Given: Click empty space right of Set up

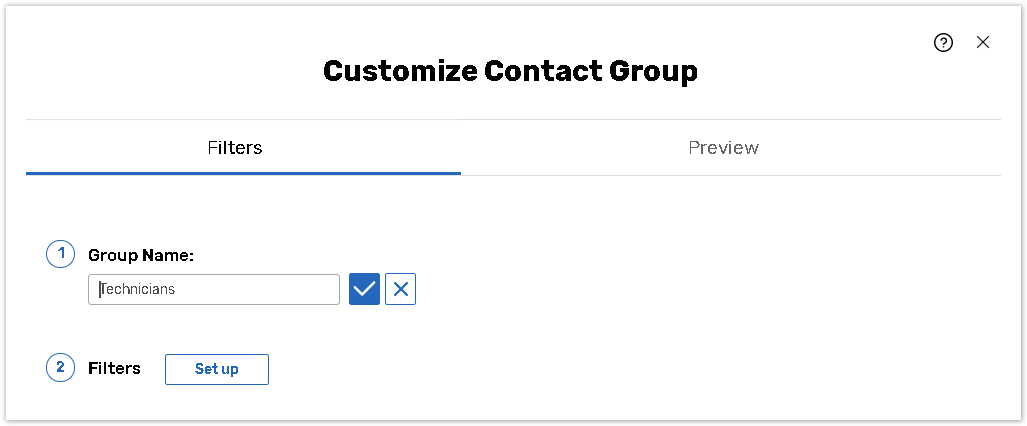Looking at the screenshot, I should [600, 369].
